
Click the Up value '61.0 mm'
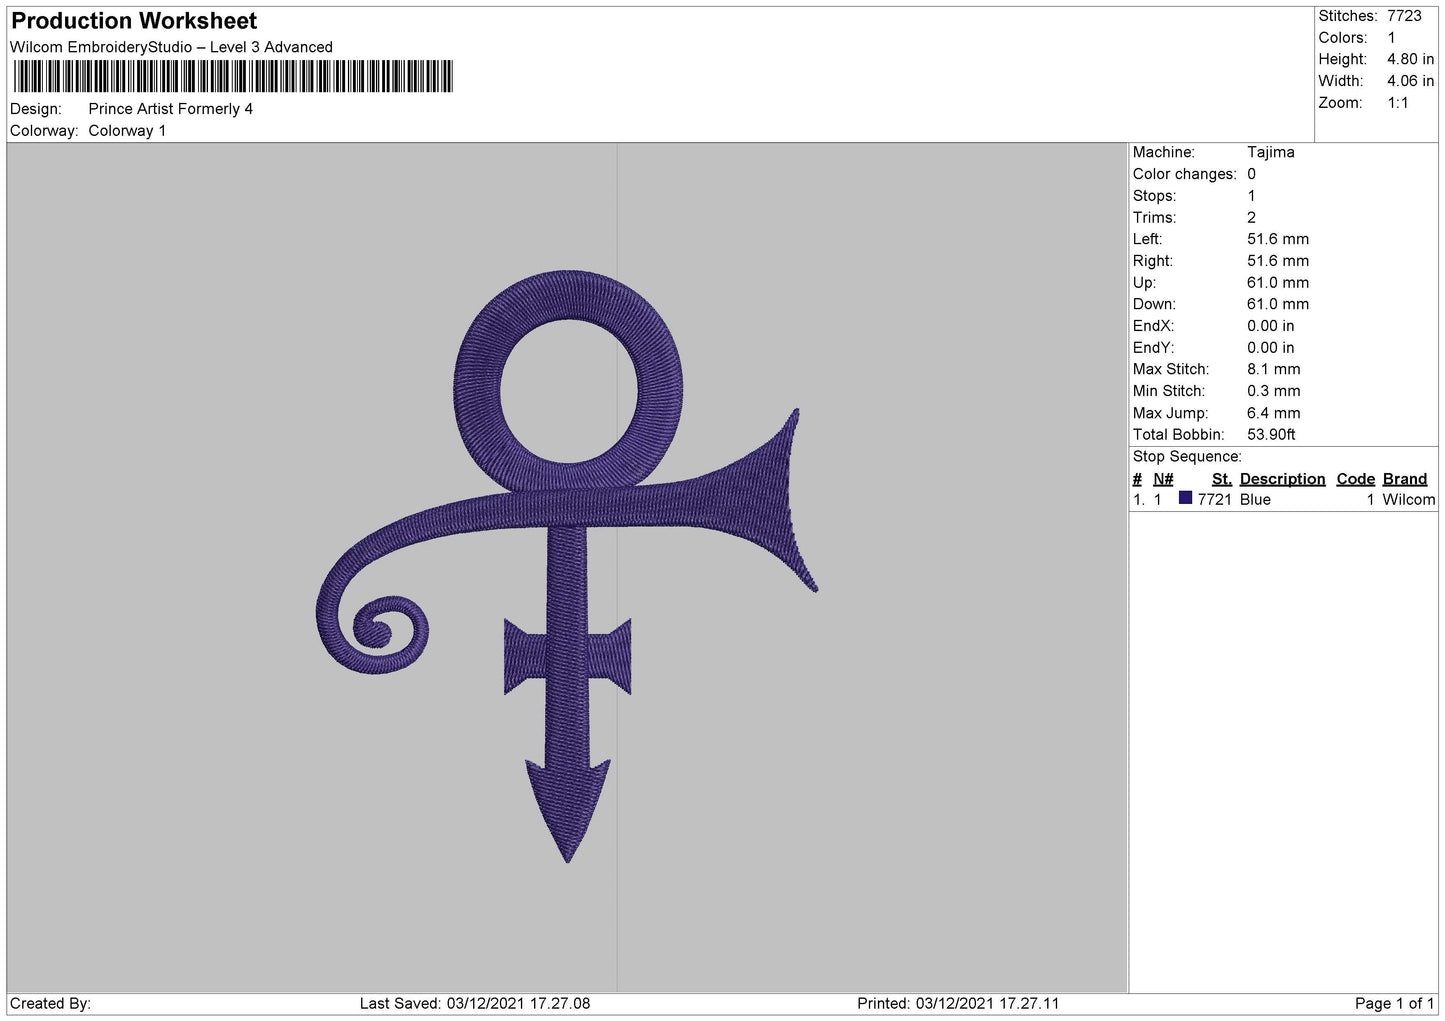click(1278, 283)
